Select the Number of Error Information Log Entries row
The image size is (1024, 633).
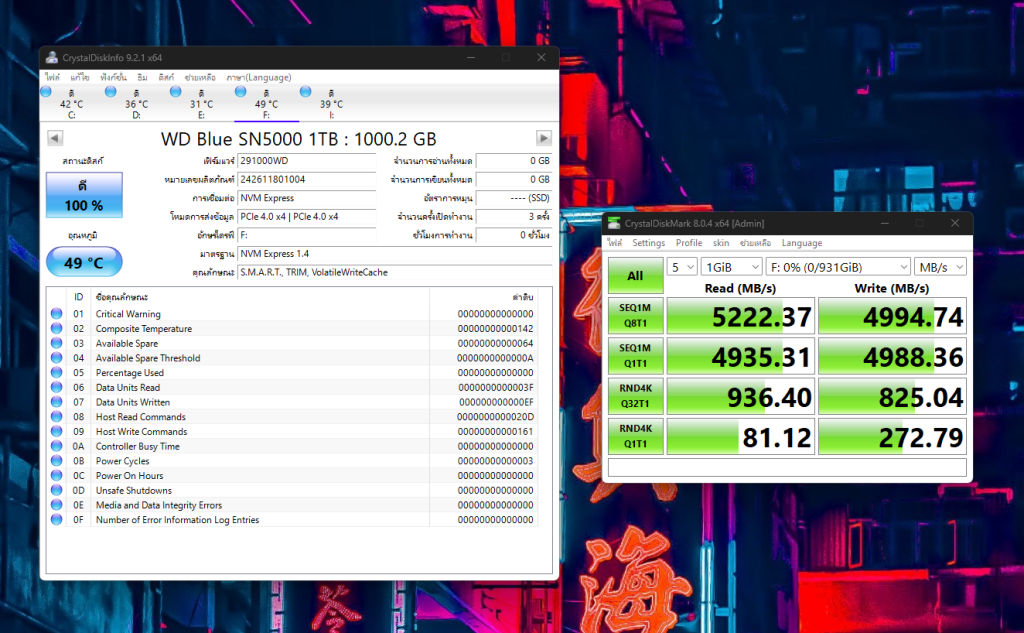tap(293, 519)
